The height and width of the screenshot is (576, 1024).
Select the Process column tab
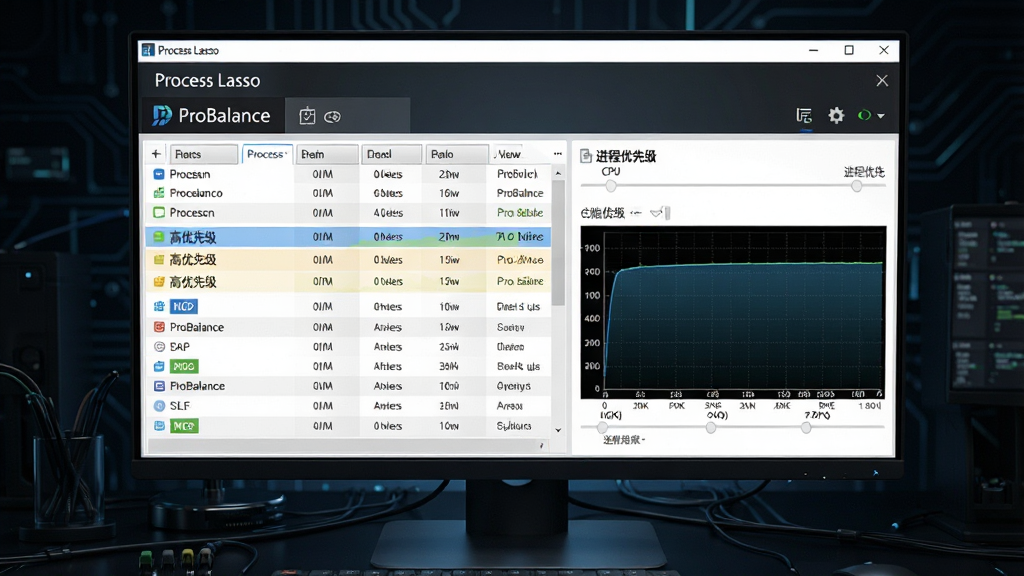[x=267, y=154]
